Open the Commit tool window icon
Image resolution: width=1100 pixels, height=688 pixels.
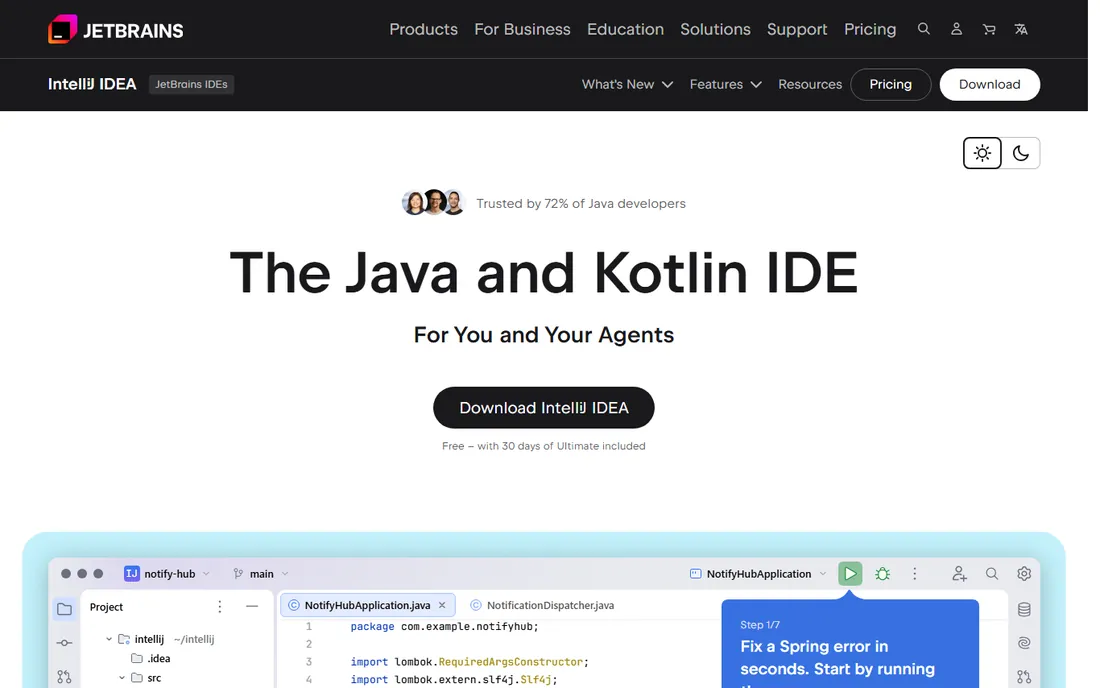(65, 642)
